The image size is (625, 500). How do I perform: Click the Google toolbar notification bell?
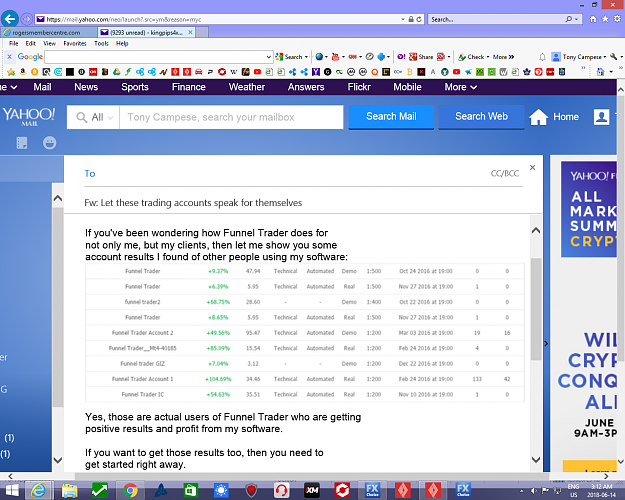pyautogui.click(x=542, y=57)
